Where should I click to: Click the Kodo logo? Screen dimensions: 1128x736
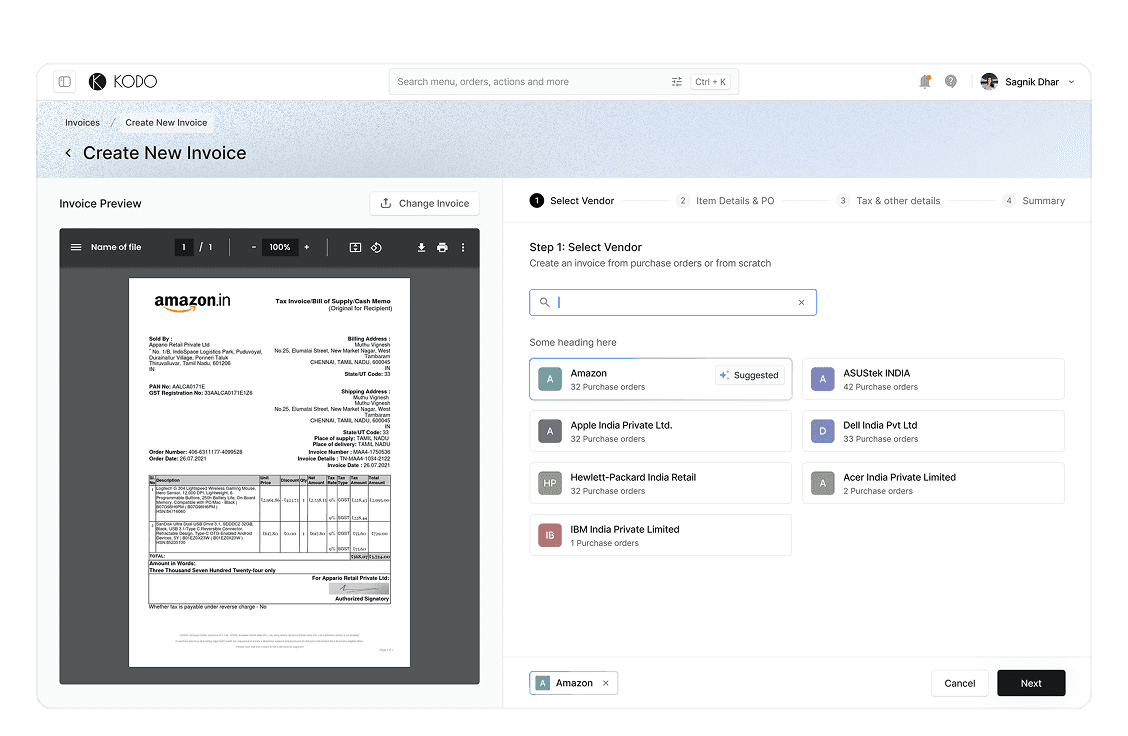pos(123,82)
